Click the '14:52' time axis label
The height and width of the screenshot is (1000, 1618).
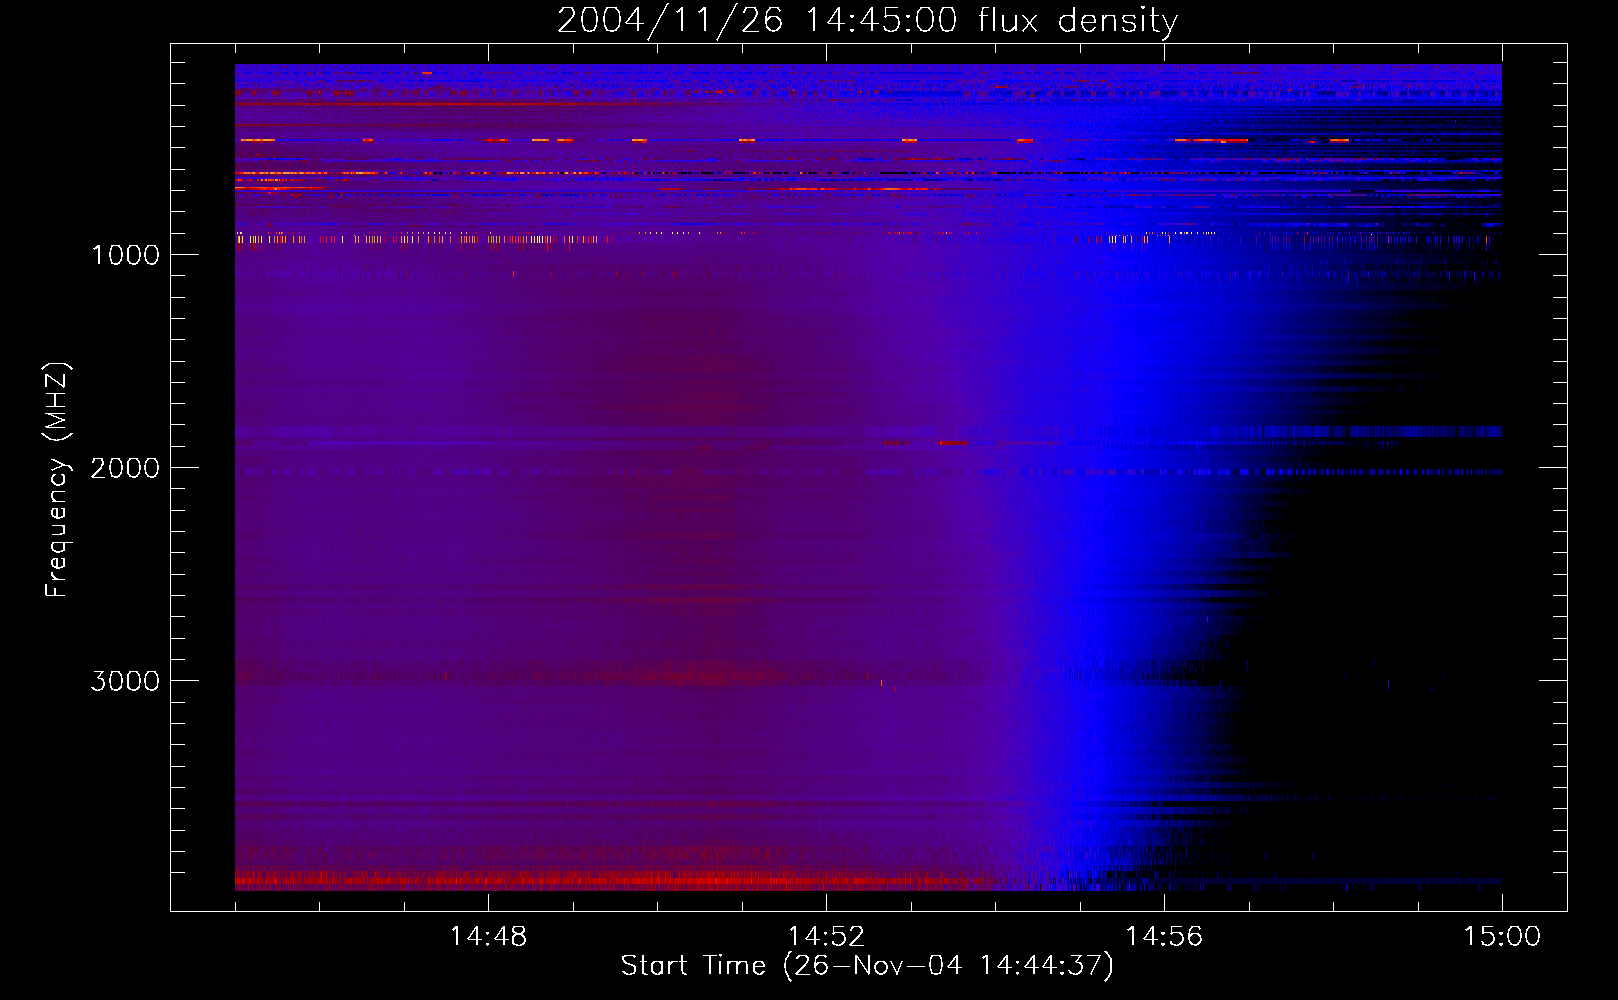[826, 937]
